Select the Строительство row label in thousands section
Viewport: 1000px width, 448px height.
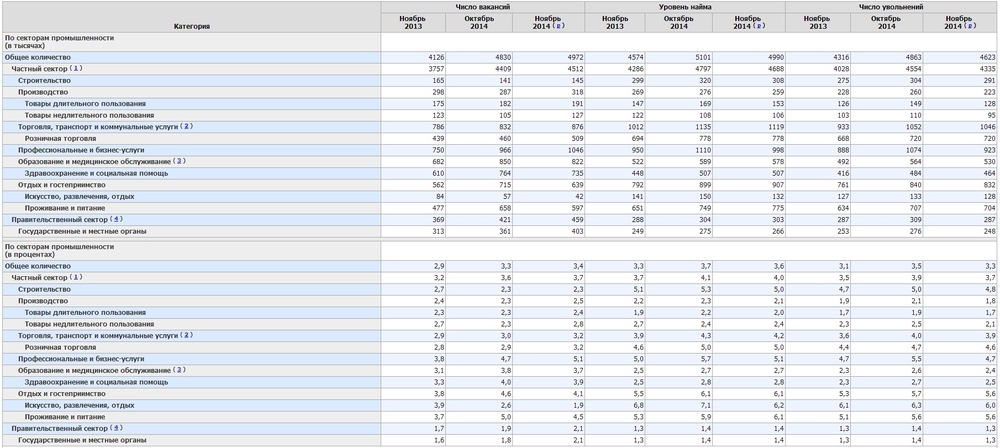pyautogui.click(x=44, y=80)
